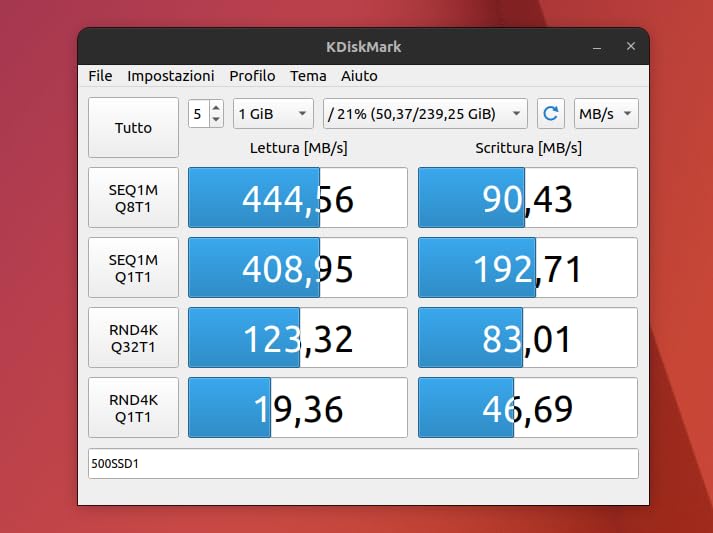
Task: Open the Profilo menu
Action: pos(252,76)
